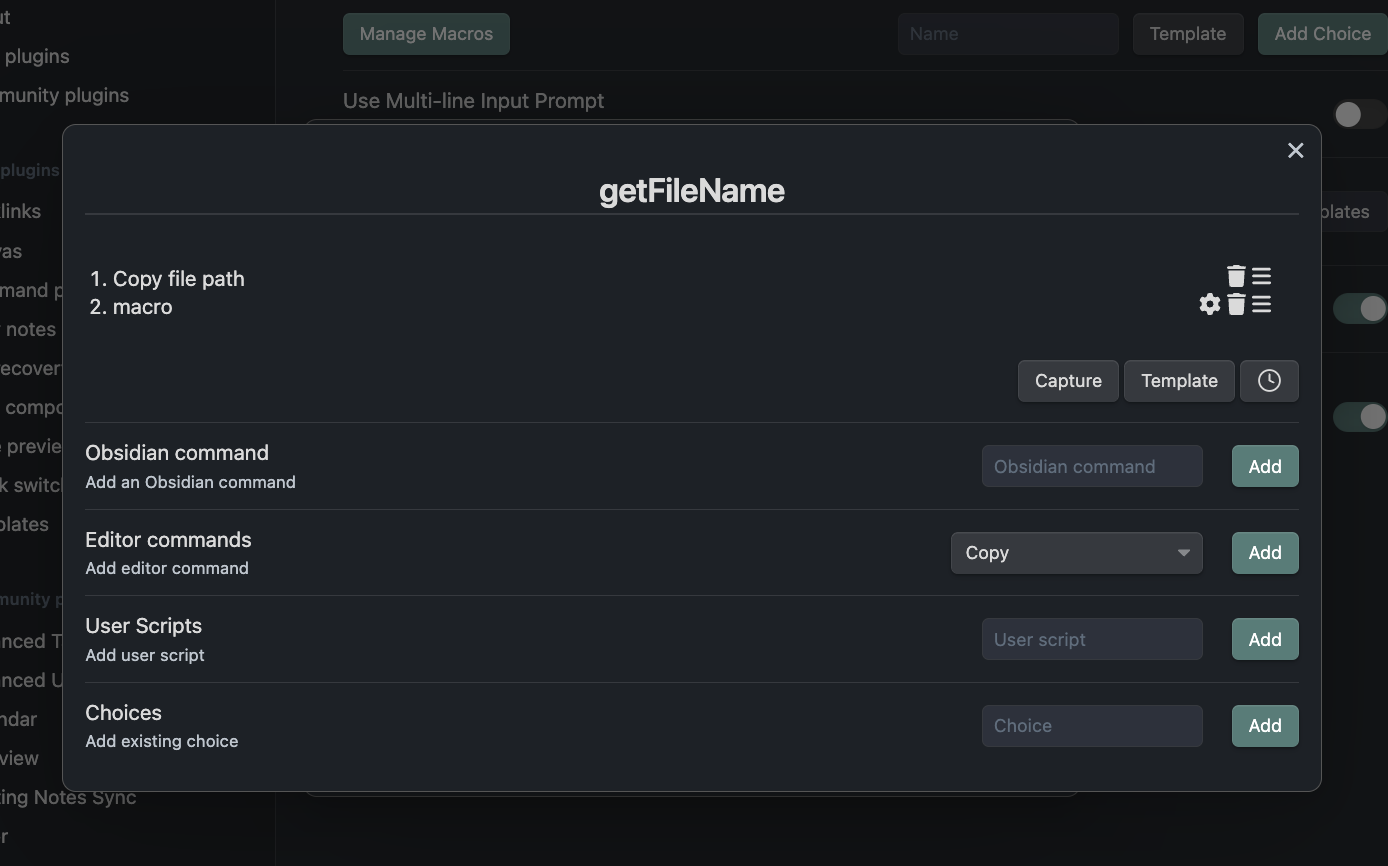Image resolution: width=1388 pixels, height=866 pixels.
Task: Click the Template button next to Capture
Action: 1179,381
